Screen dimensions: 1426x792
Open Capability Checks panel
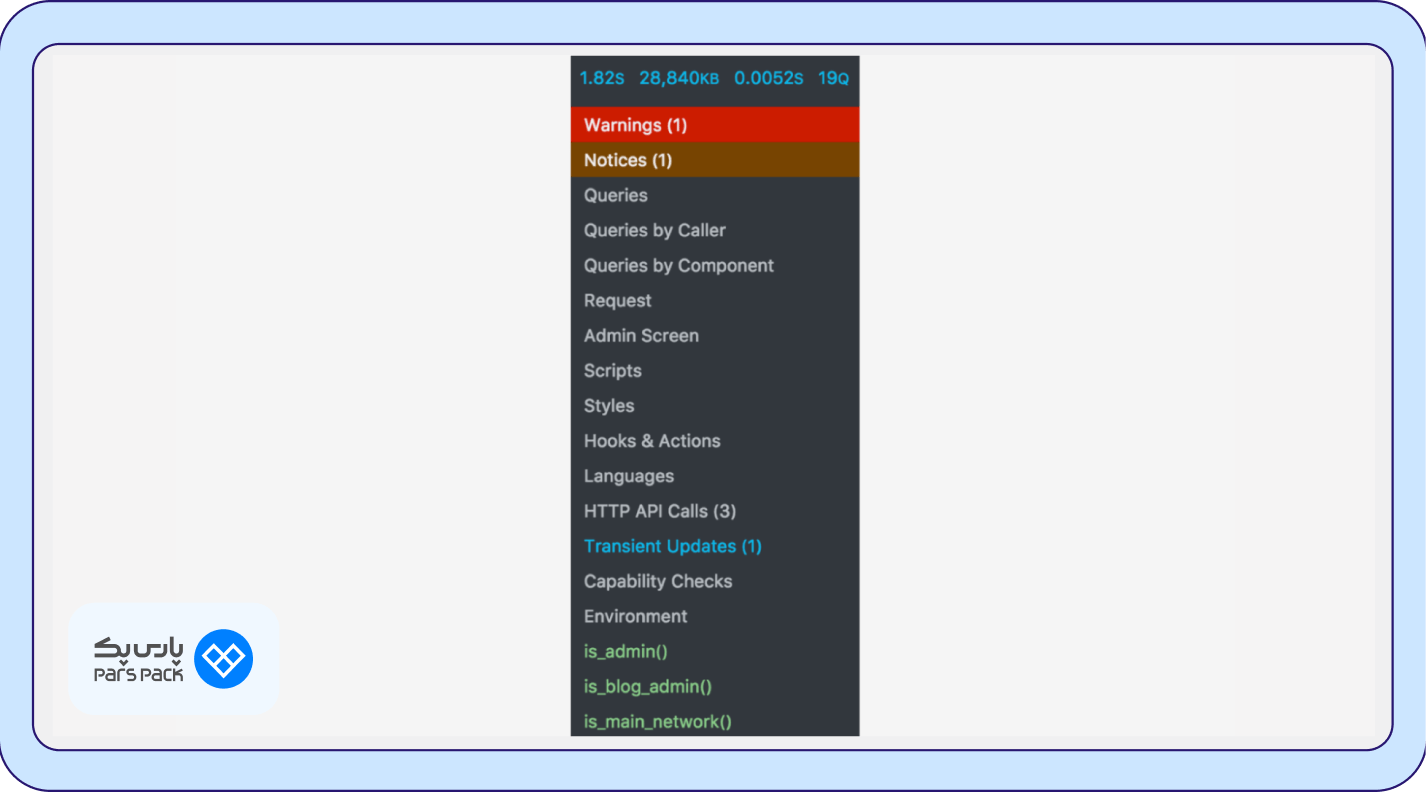click(x=657, y=581)
